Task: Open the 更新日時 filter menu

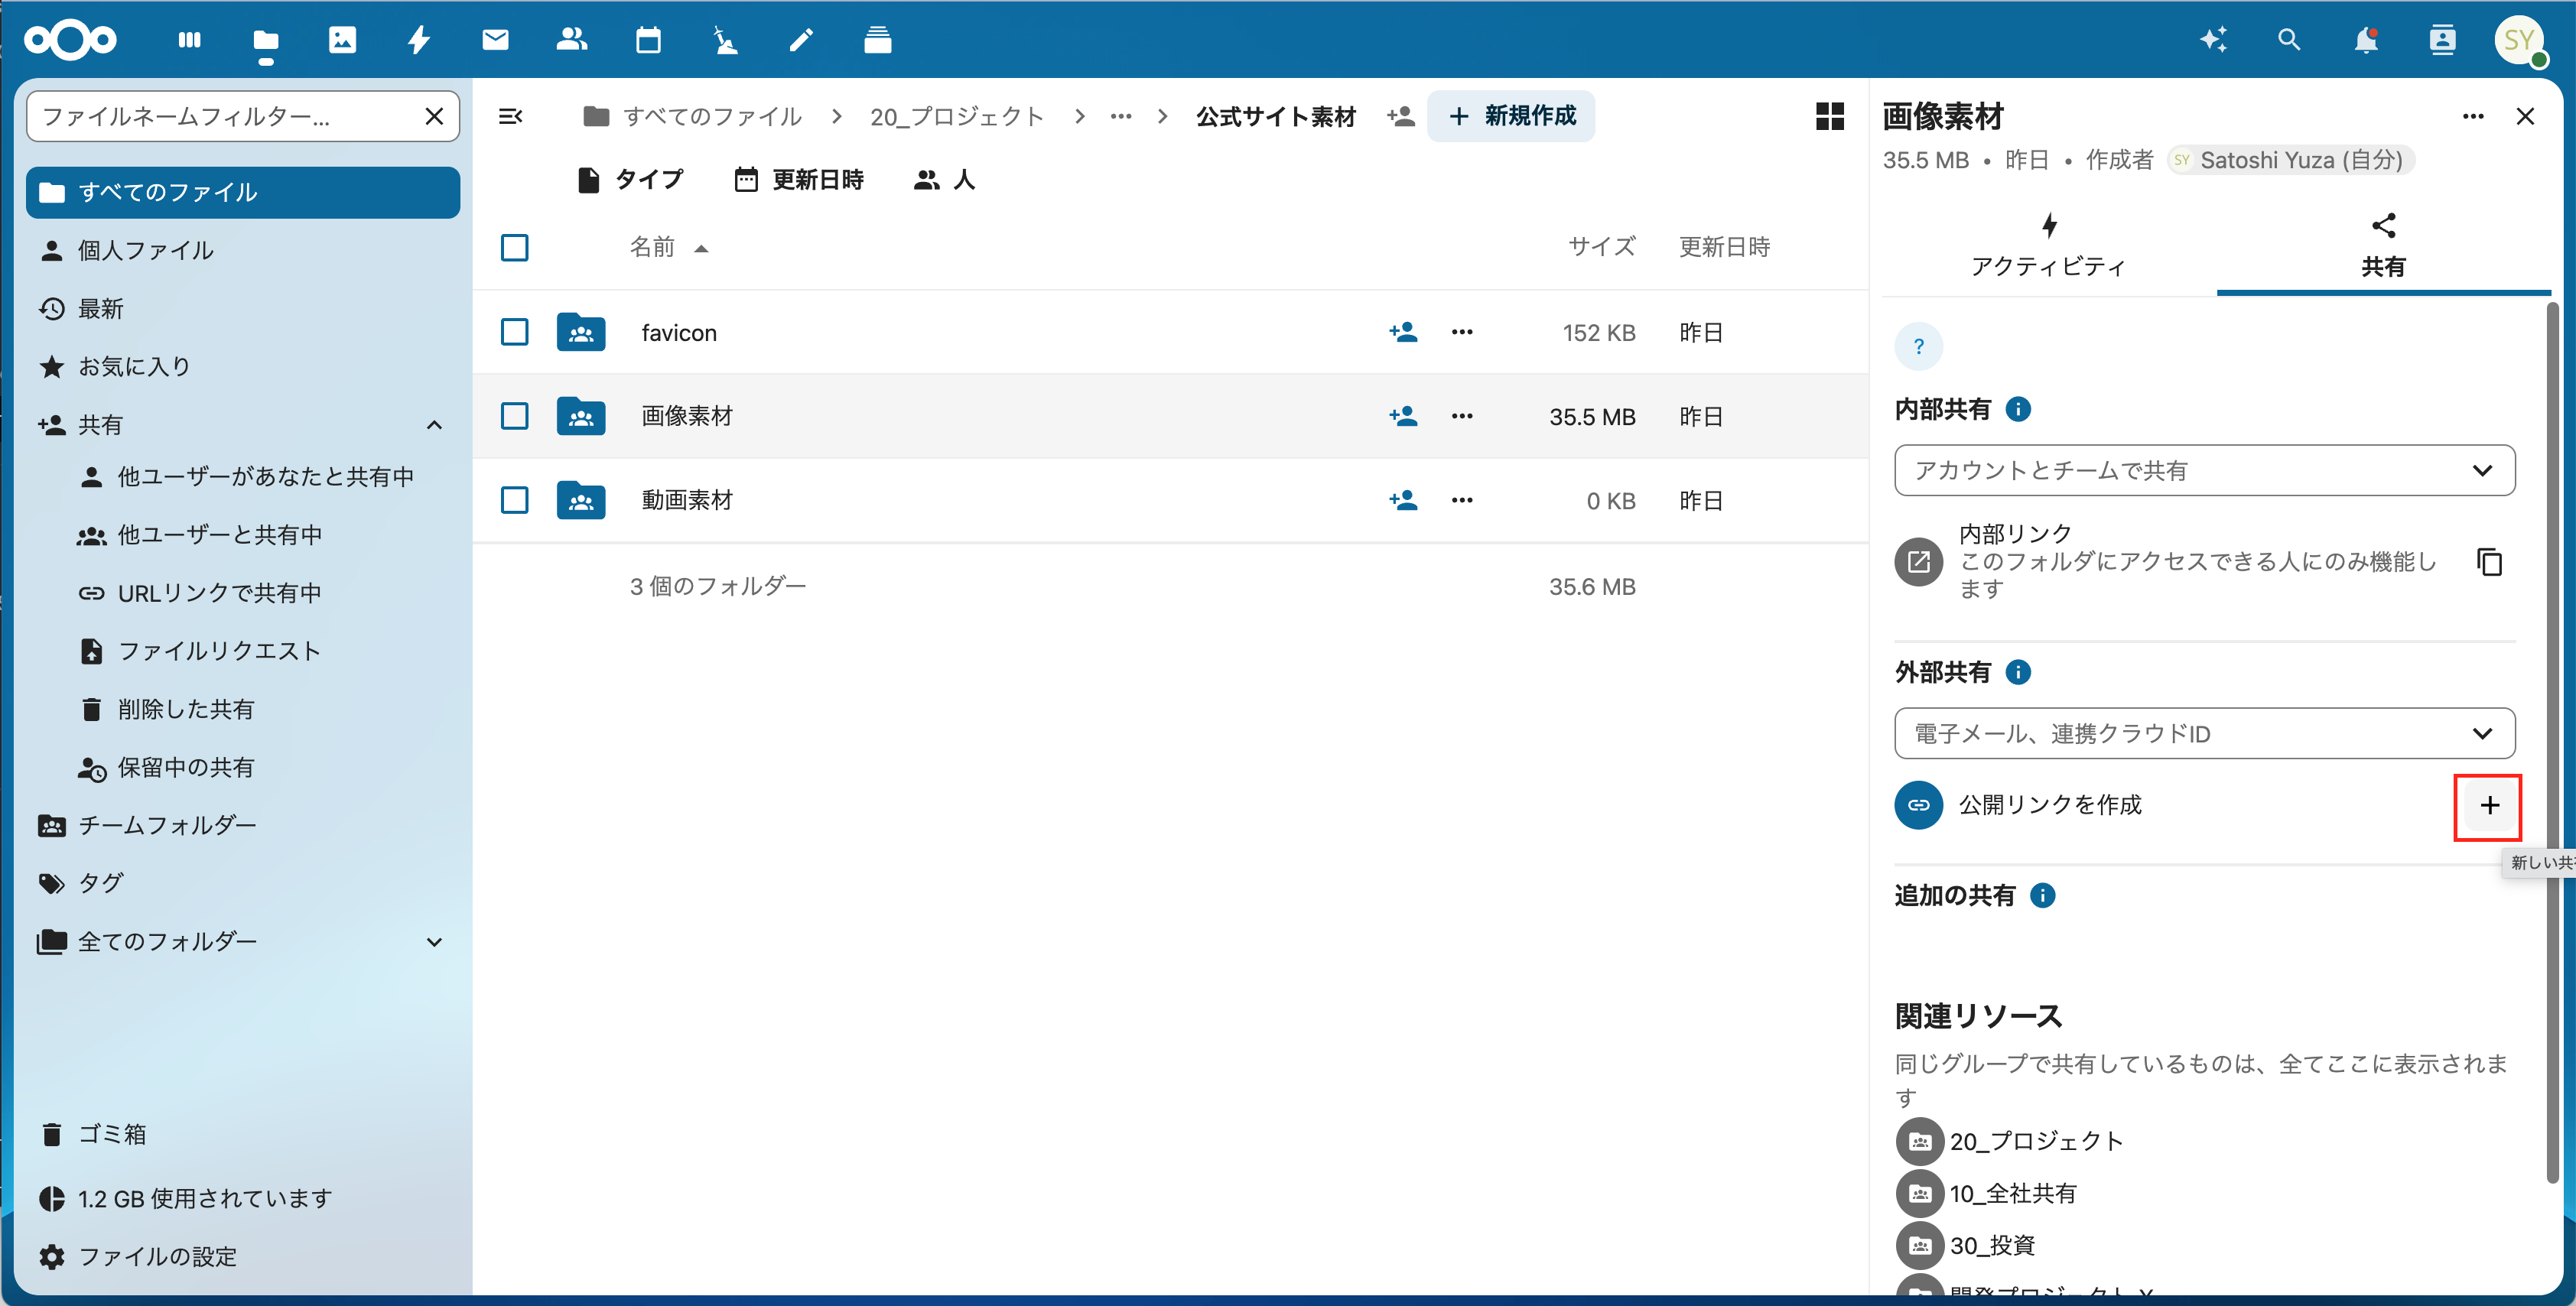Action: pyautogui.click(x=799, y=180)
